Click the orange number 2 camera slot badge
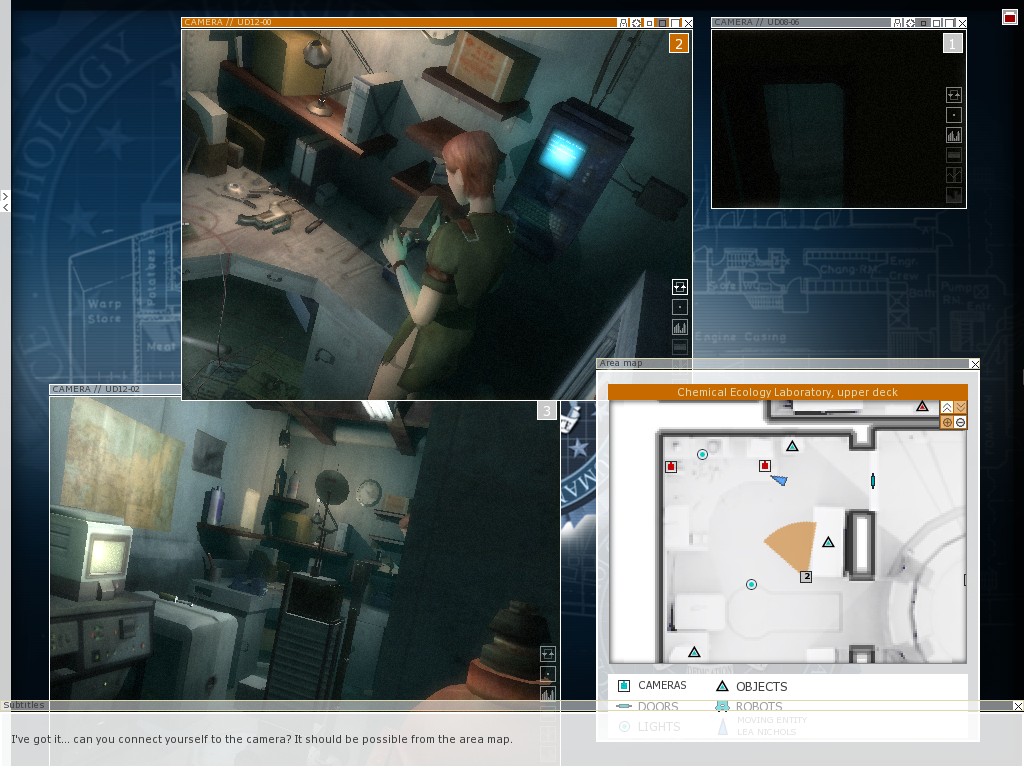This screenshot has height=768, width=1024. pyautogui.click(x=679, y=43)
